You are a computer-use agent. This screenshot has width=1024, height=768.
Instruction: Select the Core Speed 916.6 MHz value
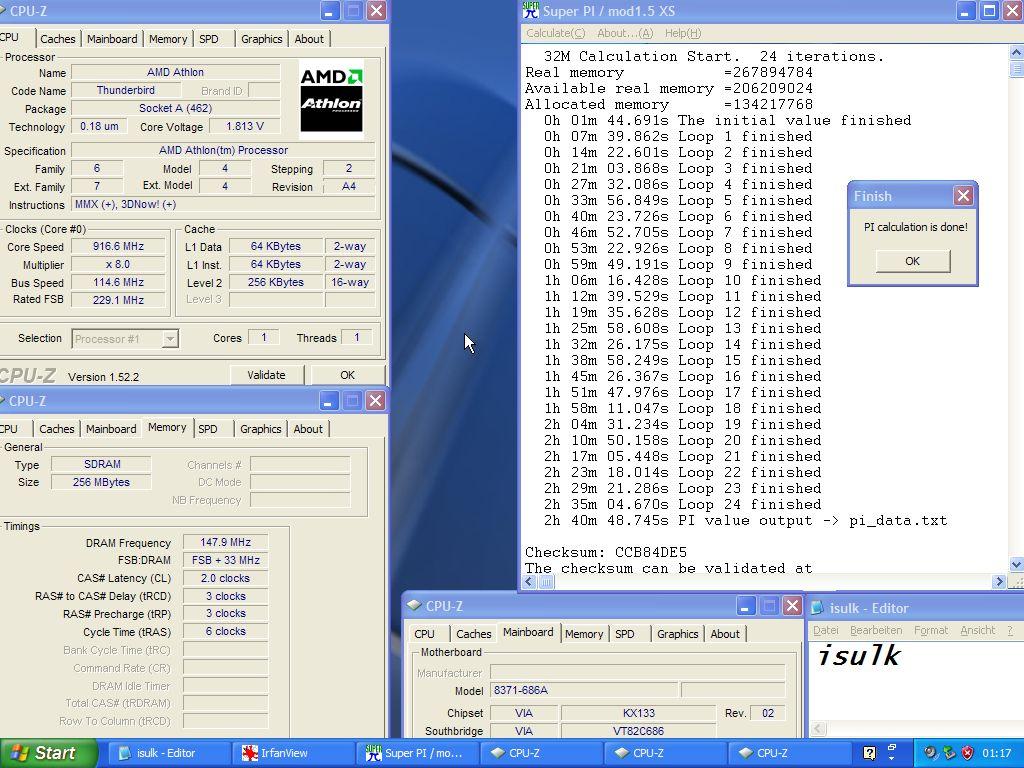[x=118, y=246]
